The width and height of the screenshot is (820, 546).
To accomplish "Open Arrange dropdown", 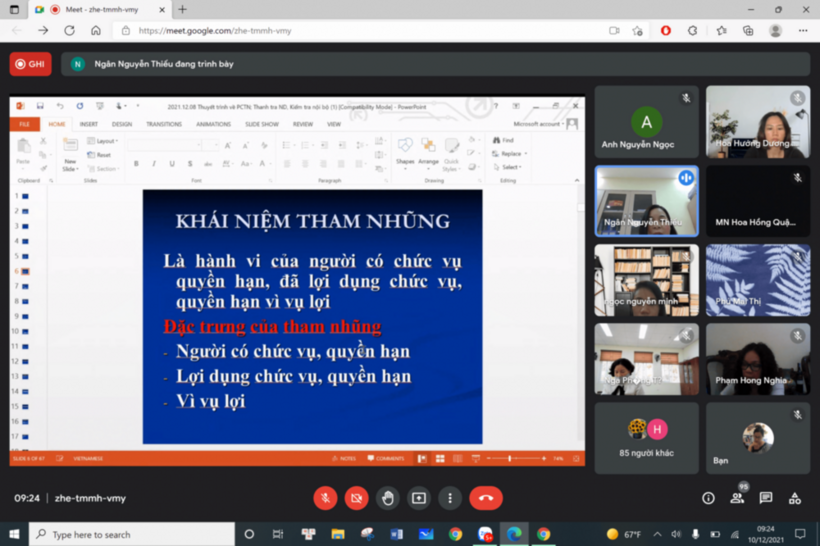I will tap(428, 153).
